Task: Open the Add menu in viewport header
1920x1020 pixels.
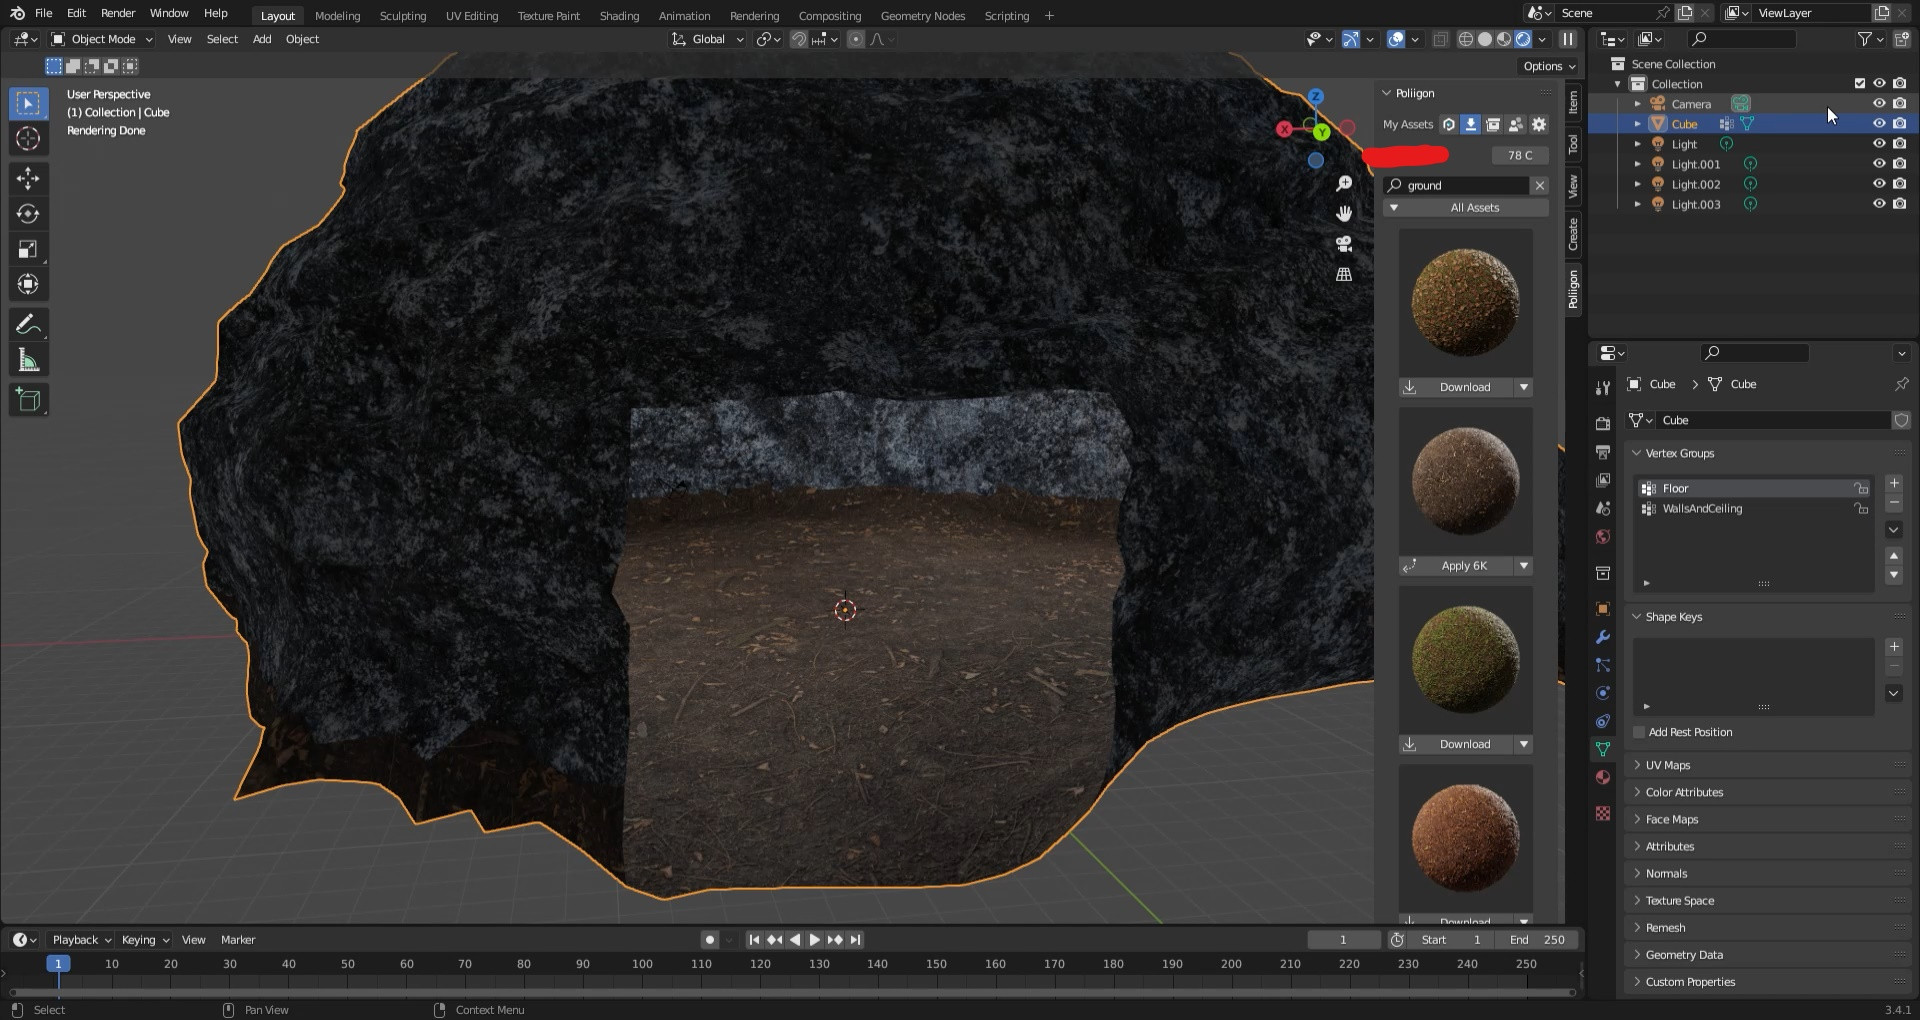Action: point(262,39)
